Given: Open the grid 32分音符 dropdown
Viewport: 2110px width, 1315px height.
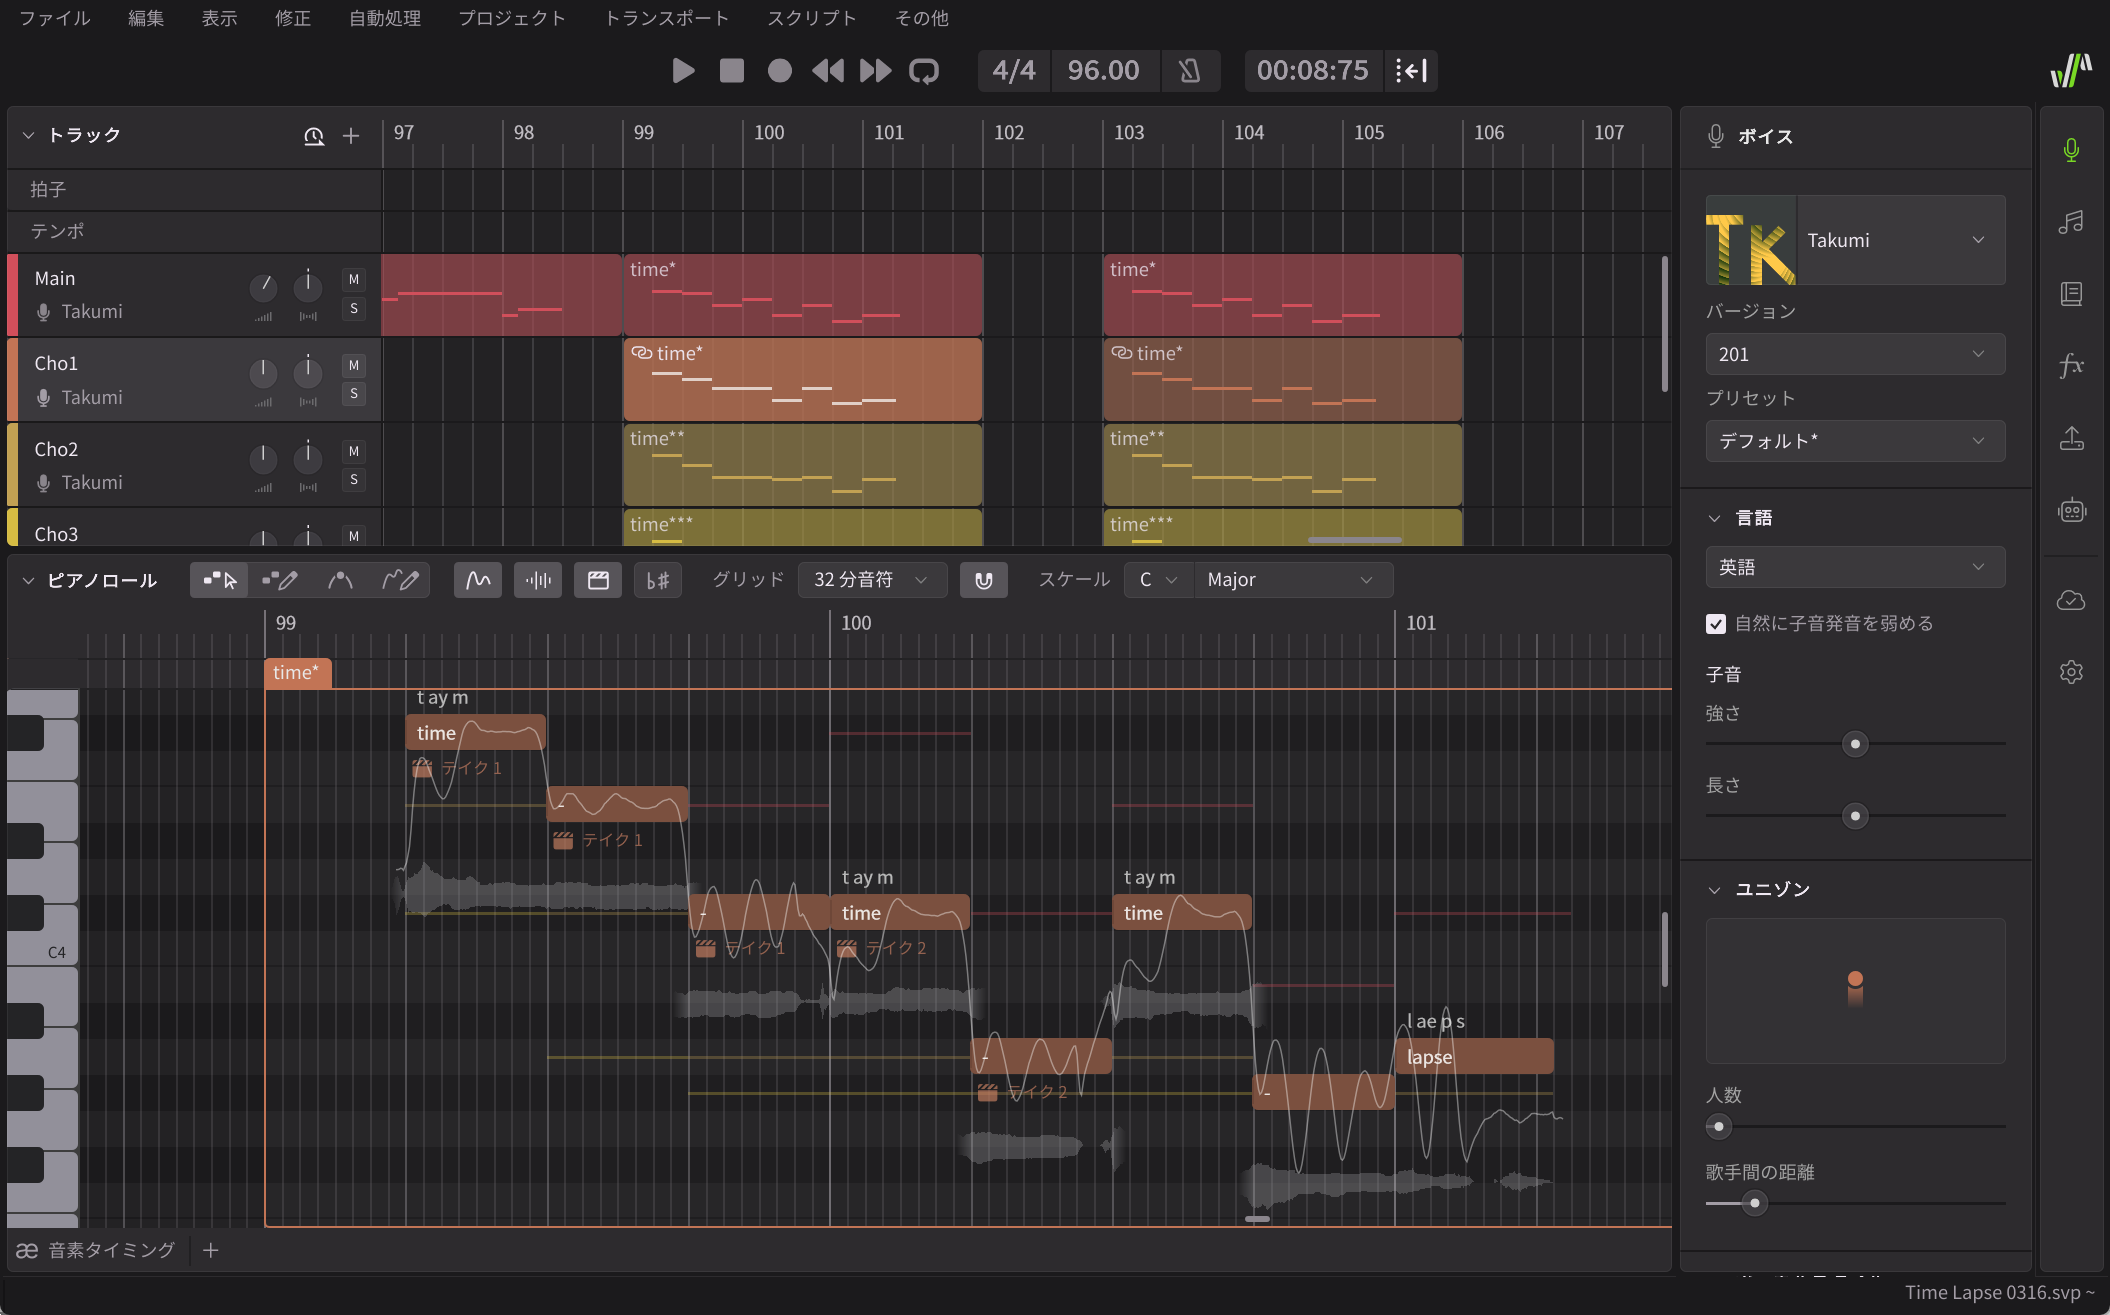Looking at the screenshot, I should (871, 580).
